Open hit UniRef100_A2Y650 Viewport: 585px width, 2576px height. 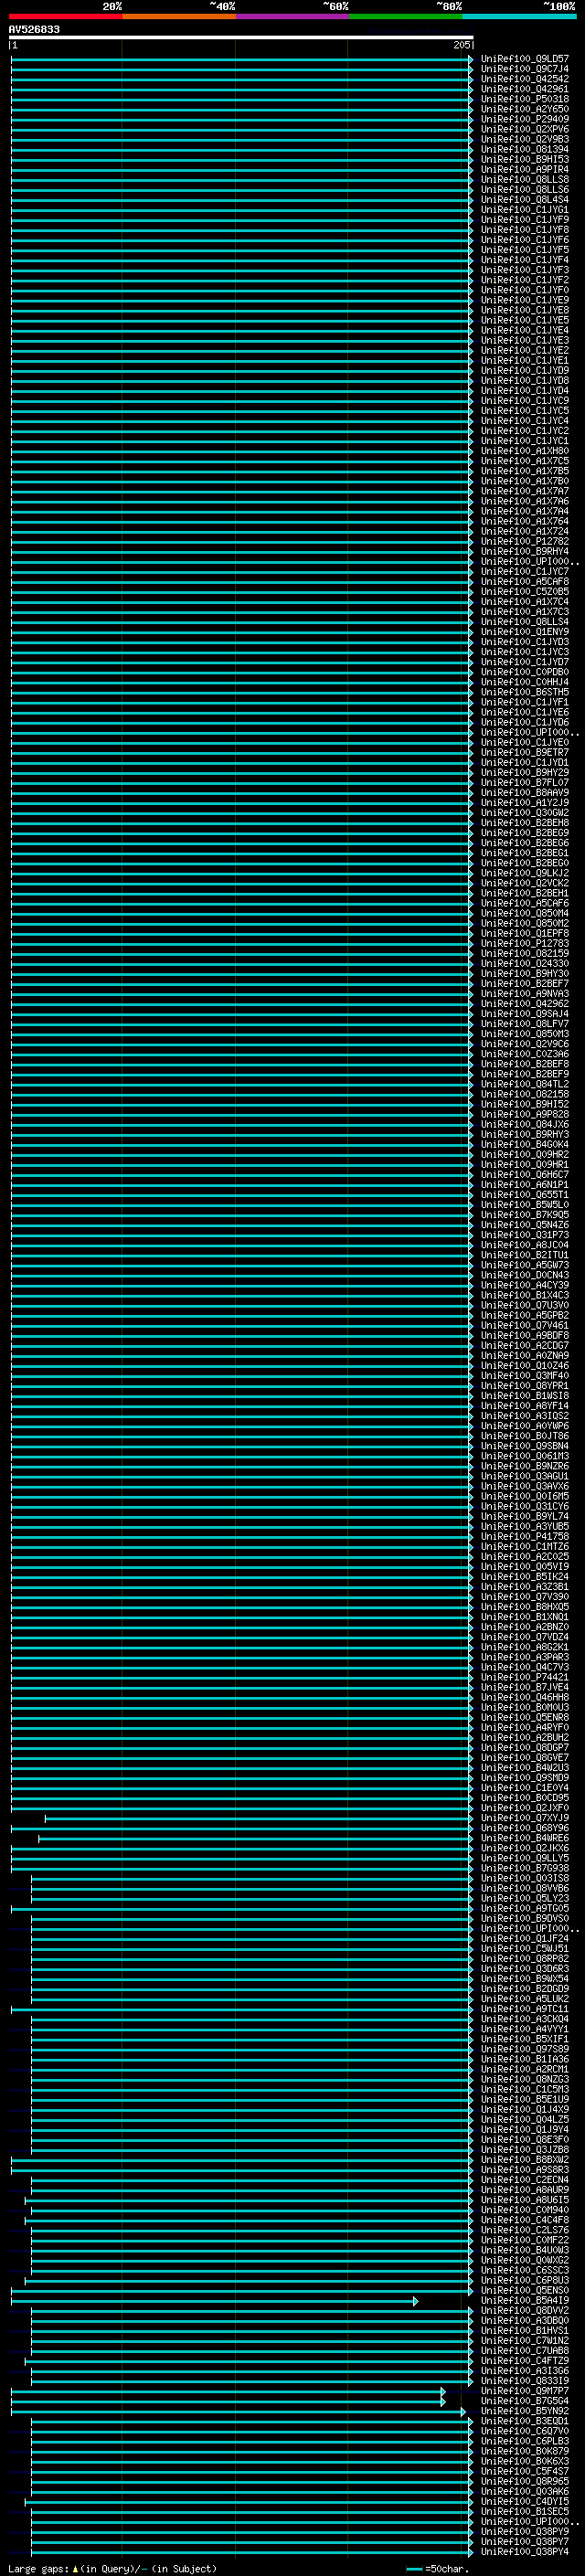[x=525, y=109]
